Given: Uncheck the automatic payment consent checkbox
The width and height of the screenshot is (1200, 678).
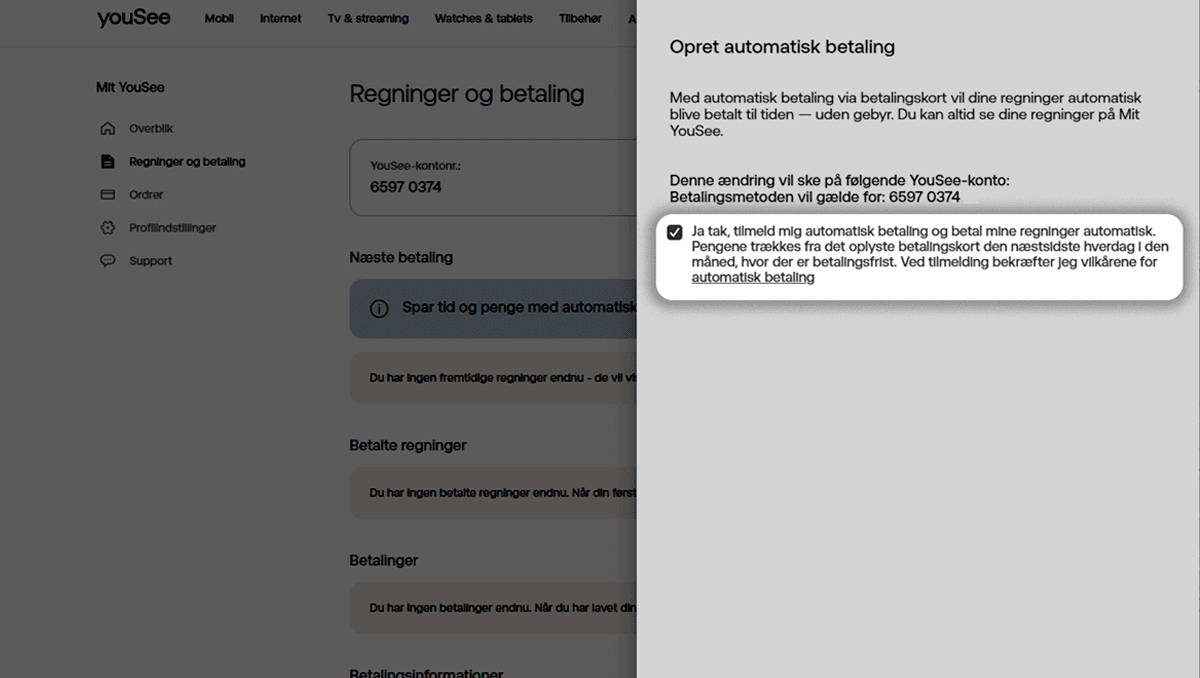Looking at the screenshot, I should point(675,233).
